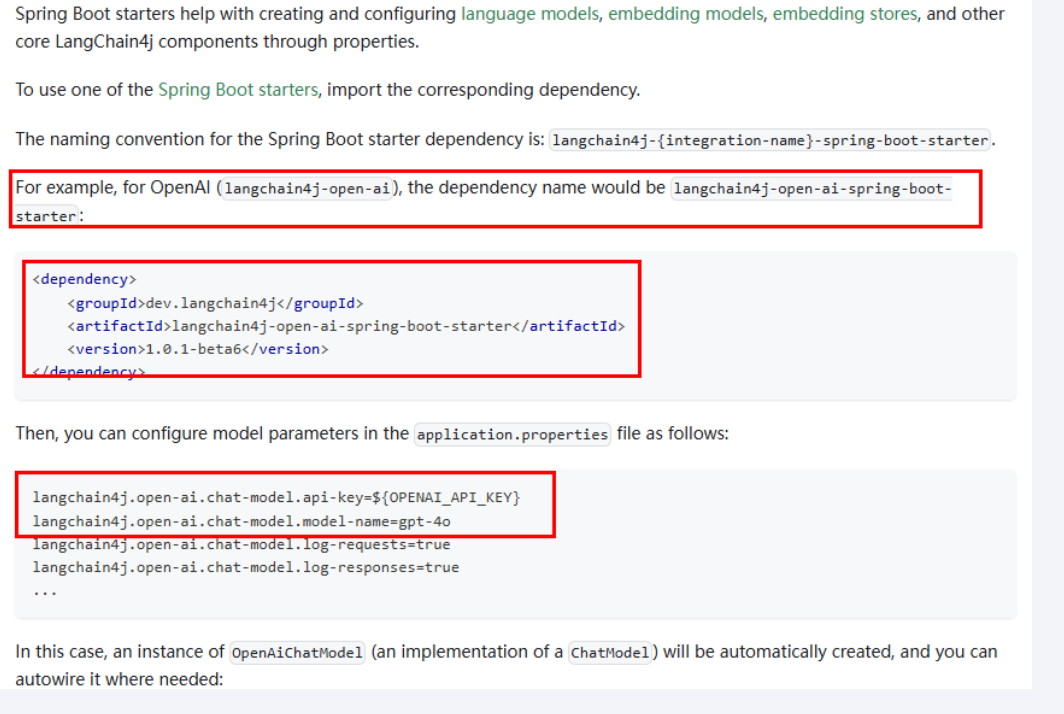
Task: Click the "log-responses=true" property line
Action: coord(245,567)
